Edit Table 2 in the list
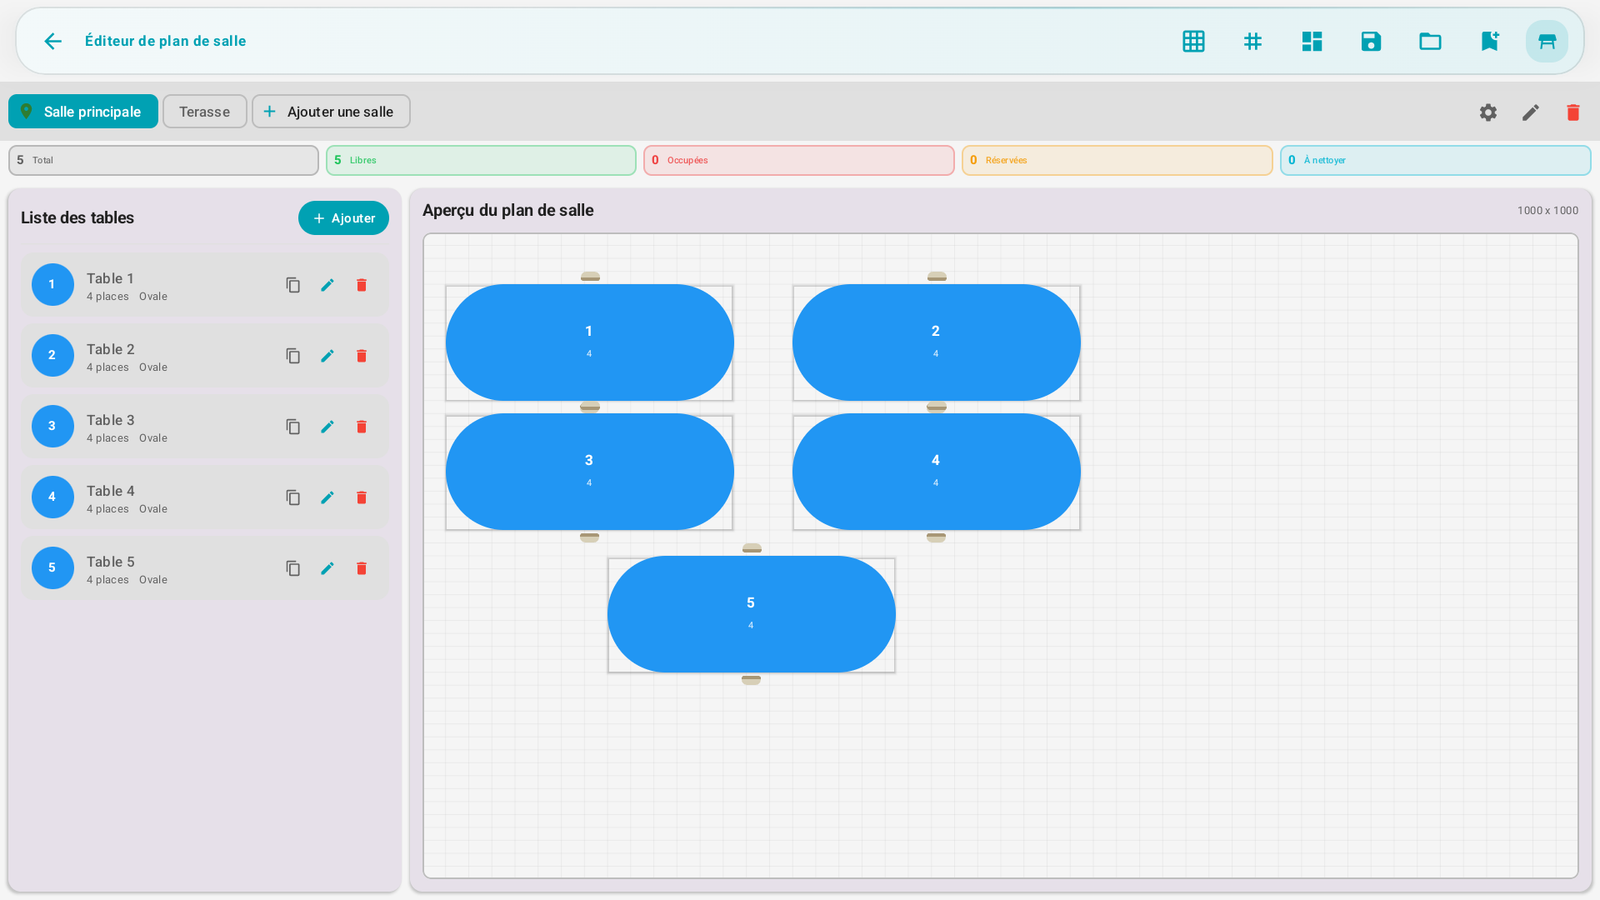Viewport: 1600px width, 900px height. [x=327, y=356]
